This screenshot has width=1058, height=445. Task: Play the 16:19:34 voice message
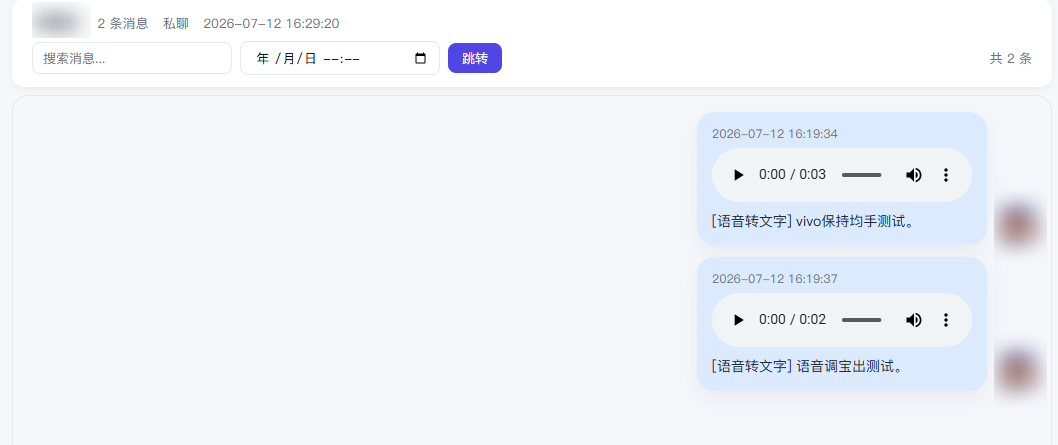tap(738, 175)
